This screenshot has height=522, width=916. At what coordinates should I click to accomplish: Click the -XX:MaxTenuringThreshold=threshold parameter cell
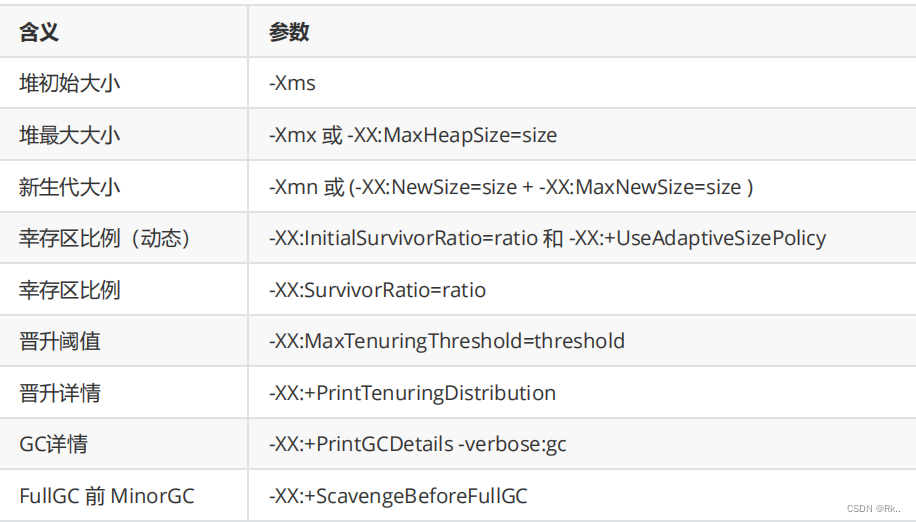[446, 342]
